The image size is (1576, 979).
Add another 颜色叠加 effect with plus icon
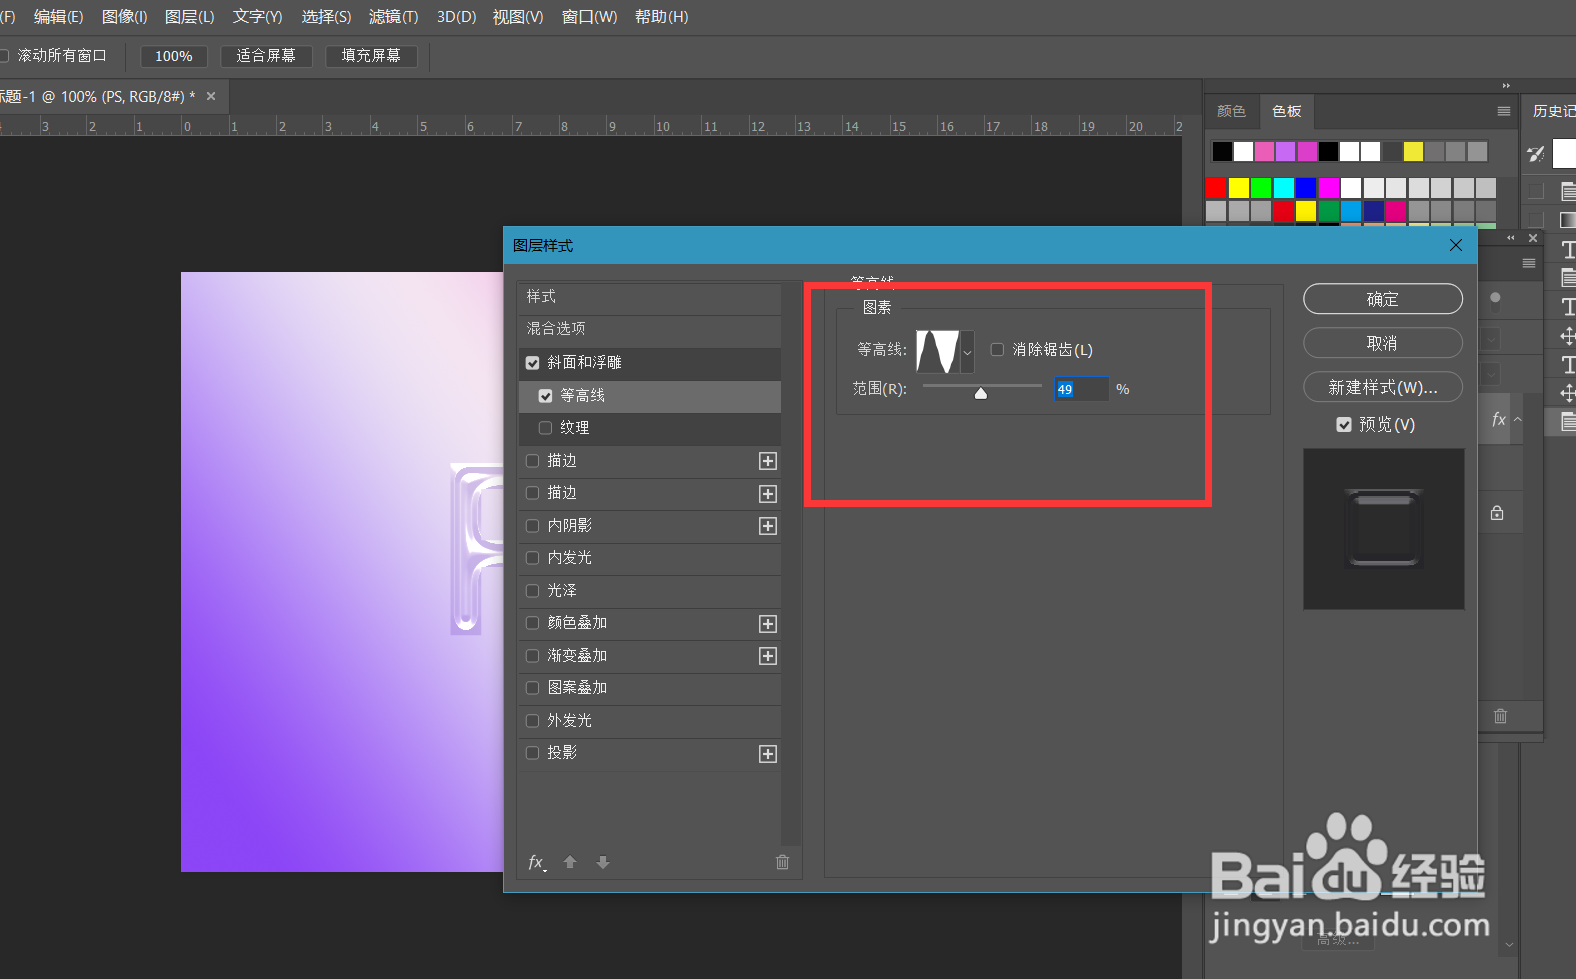(x=768, y=624)
